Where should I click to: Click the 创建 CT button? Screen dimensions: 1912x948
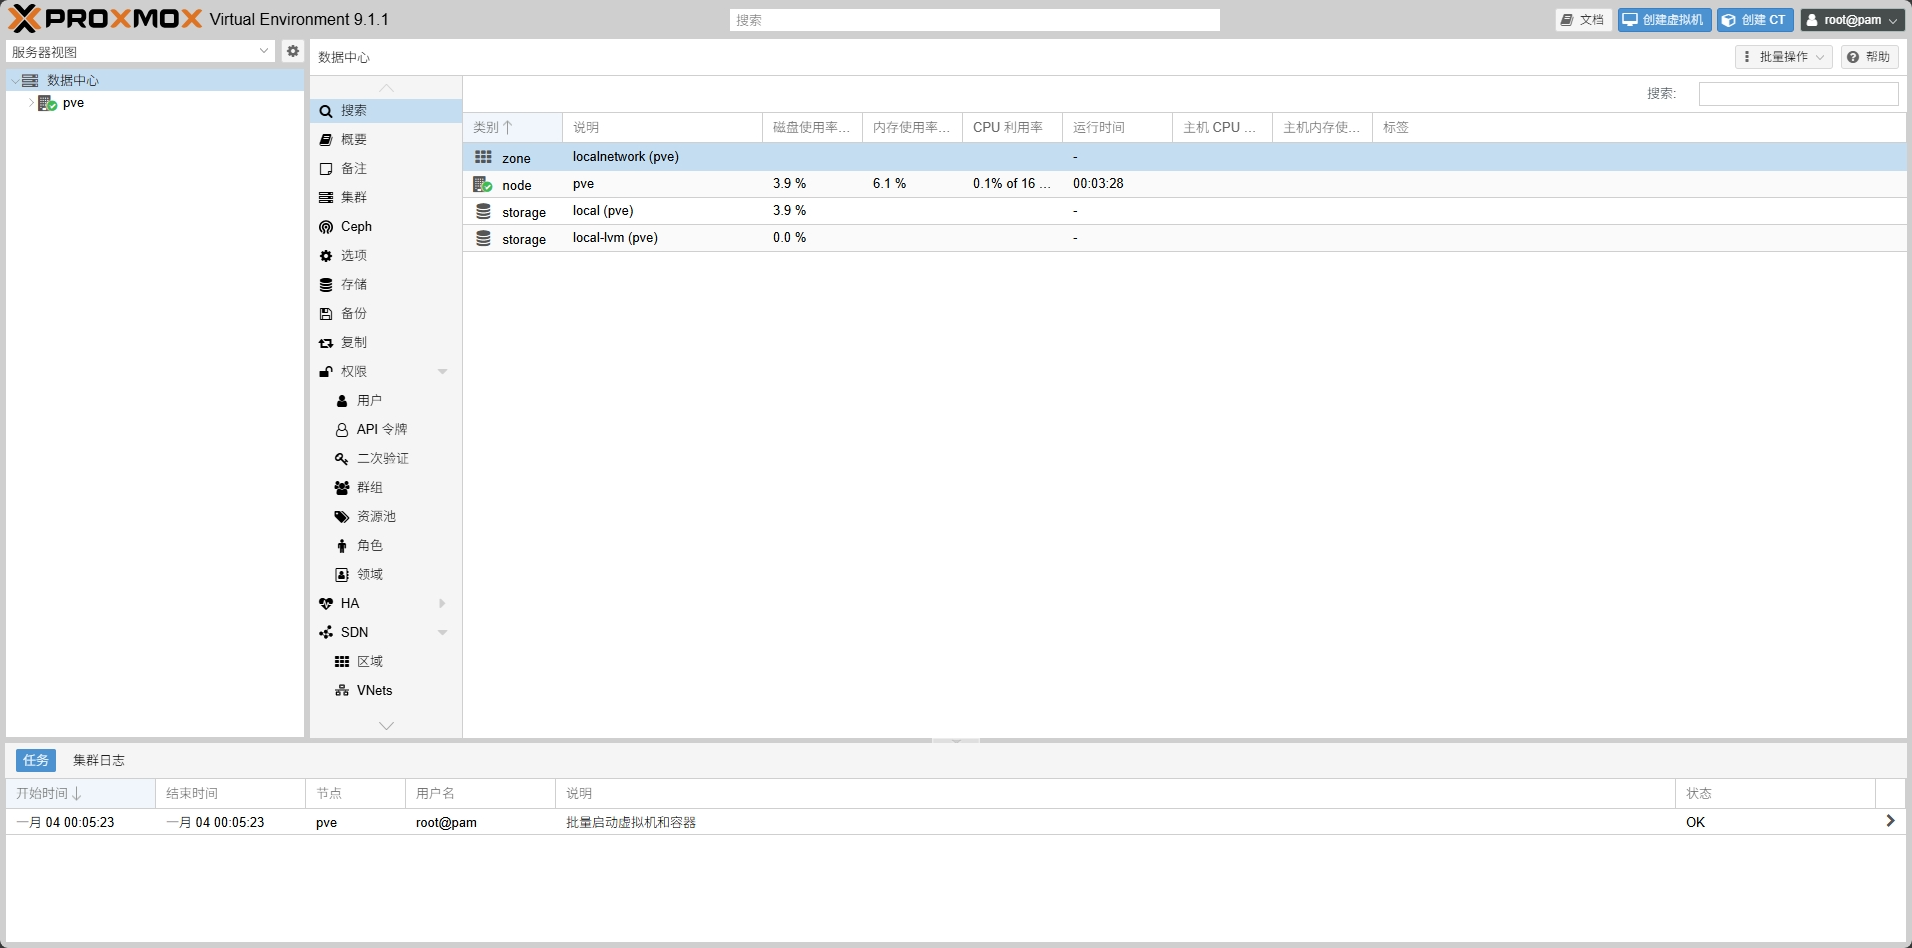click(1755, 20)
